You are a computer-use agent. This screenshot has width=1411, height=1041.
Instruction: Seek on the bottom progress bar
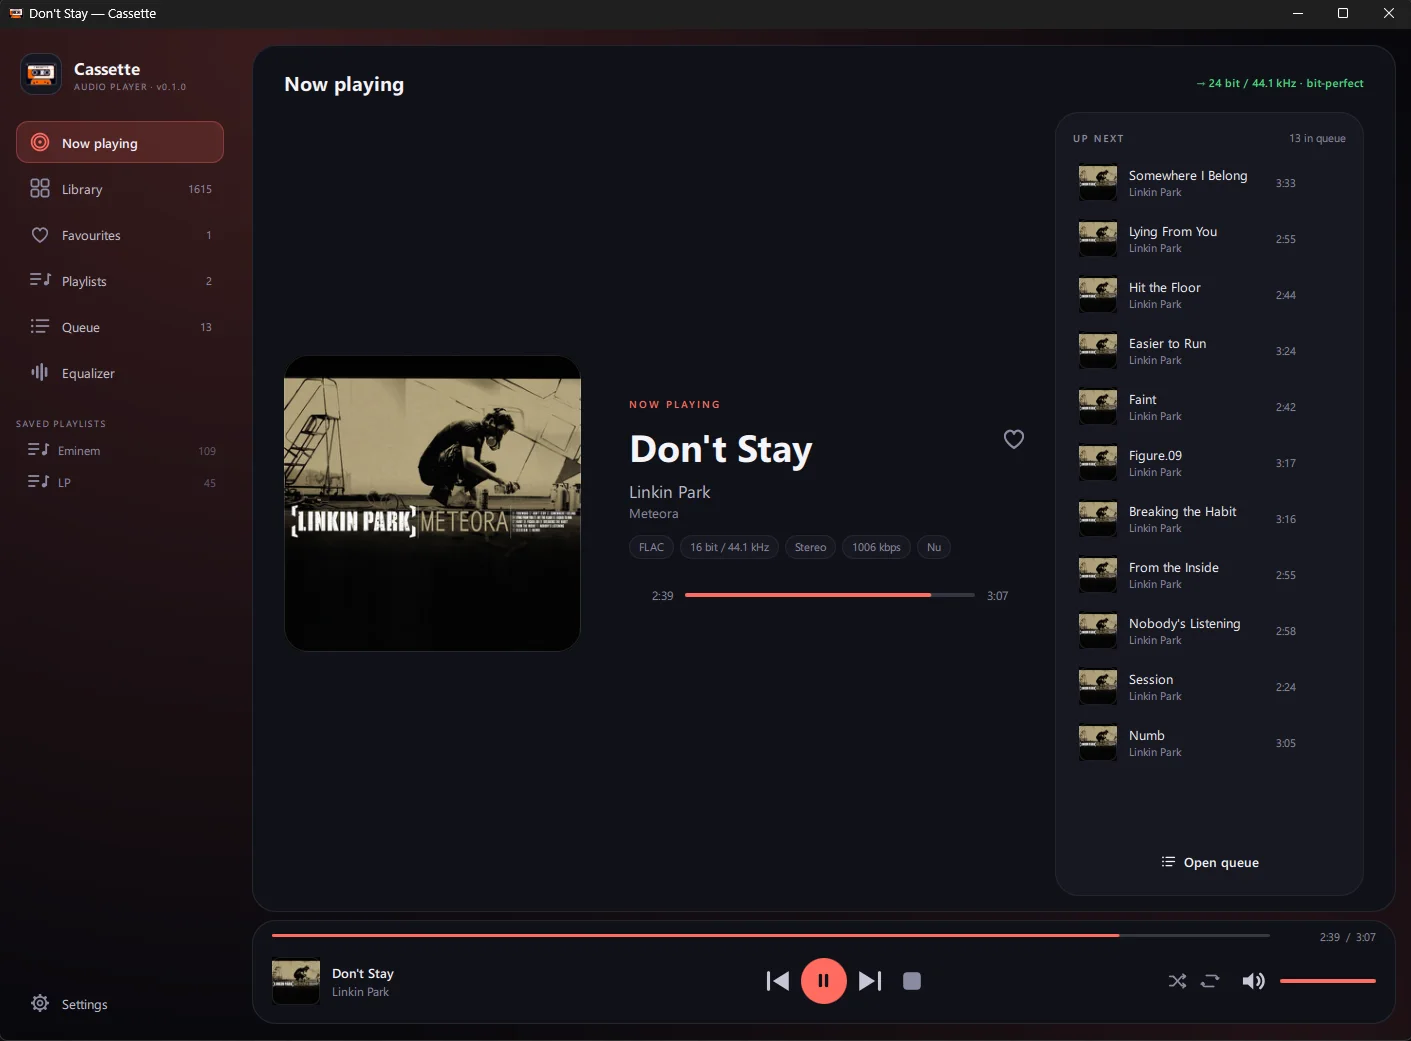770,935
